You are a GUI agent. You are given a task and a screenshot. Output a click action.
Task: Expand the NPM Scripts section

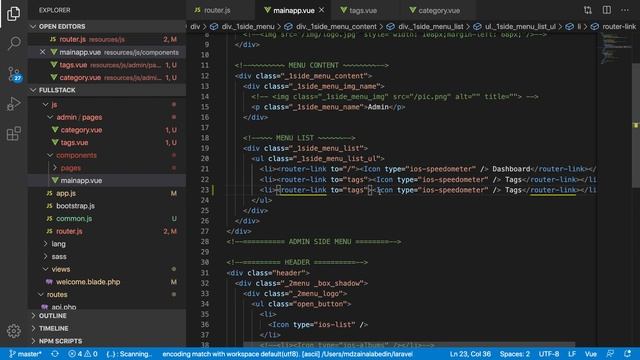coord(107,341)
